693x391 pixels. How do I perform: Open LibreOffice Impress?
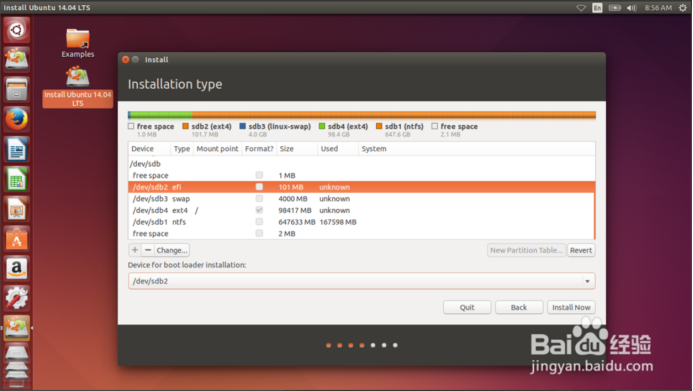pos(17,209)
